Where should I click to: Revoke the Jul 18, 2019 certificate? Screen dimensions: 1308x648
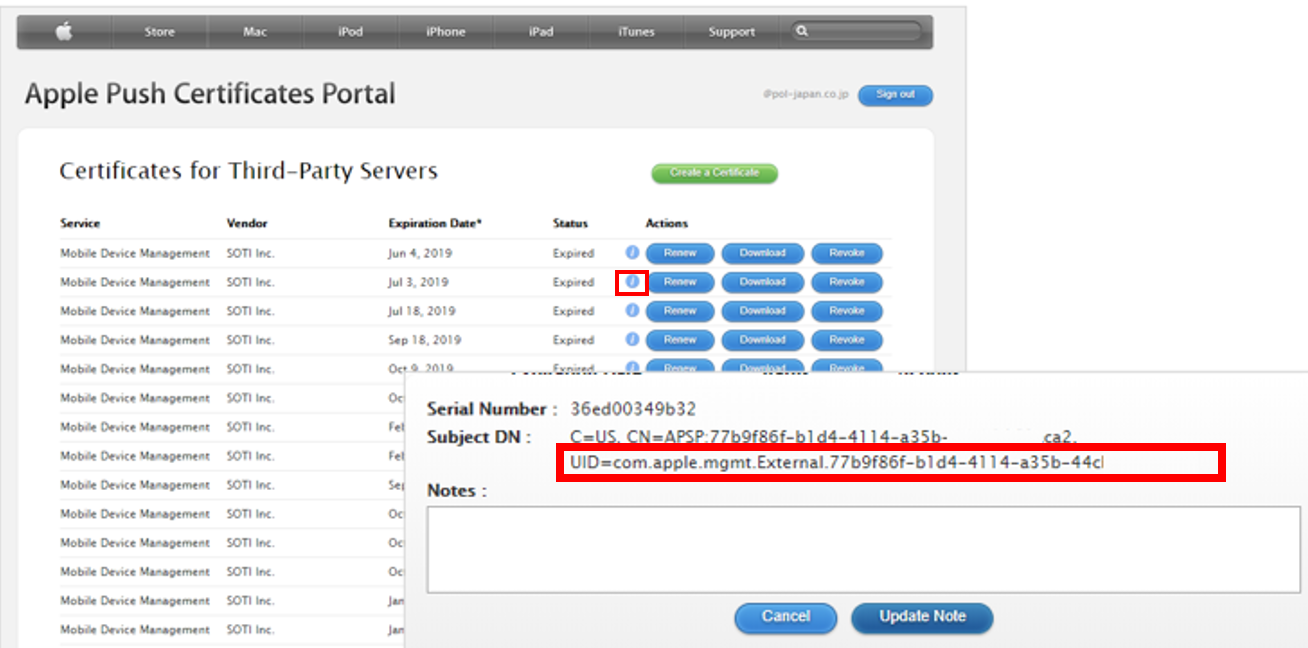tap(847, 311)
